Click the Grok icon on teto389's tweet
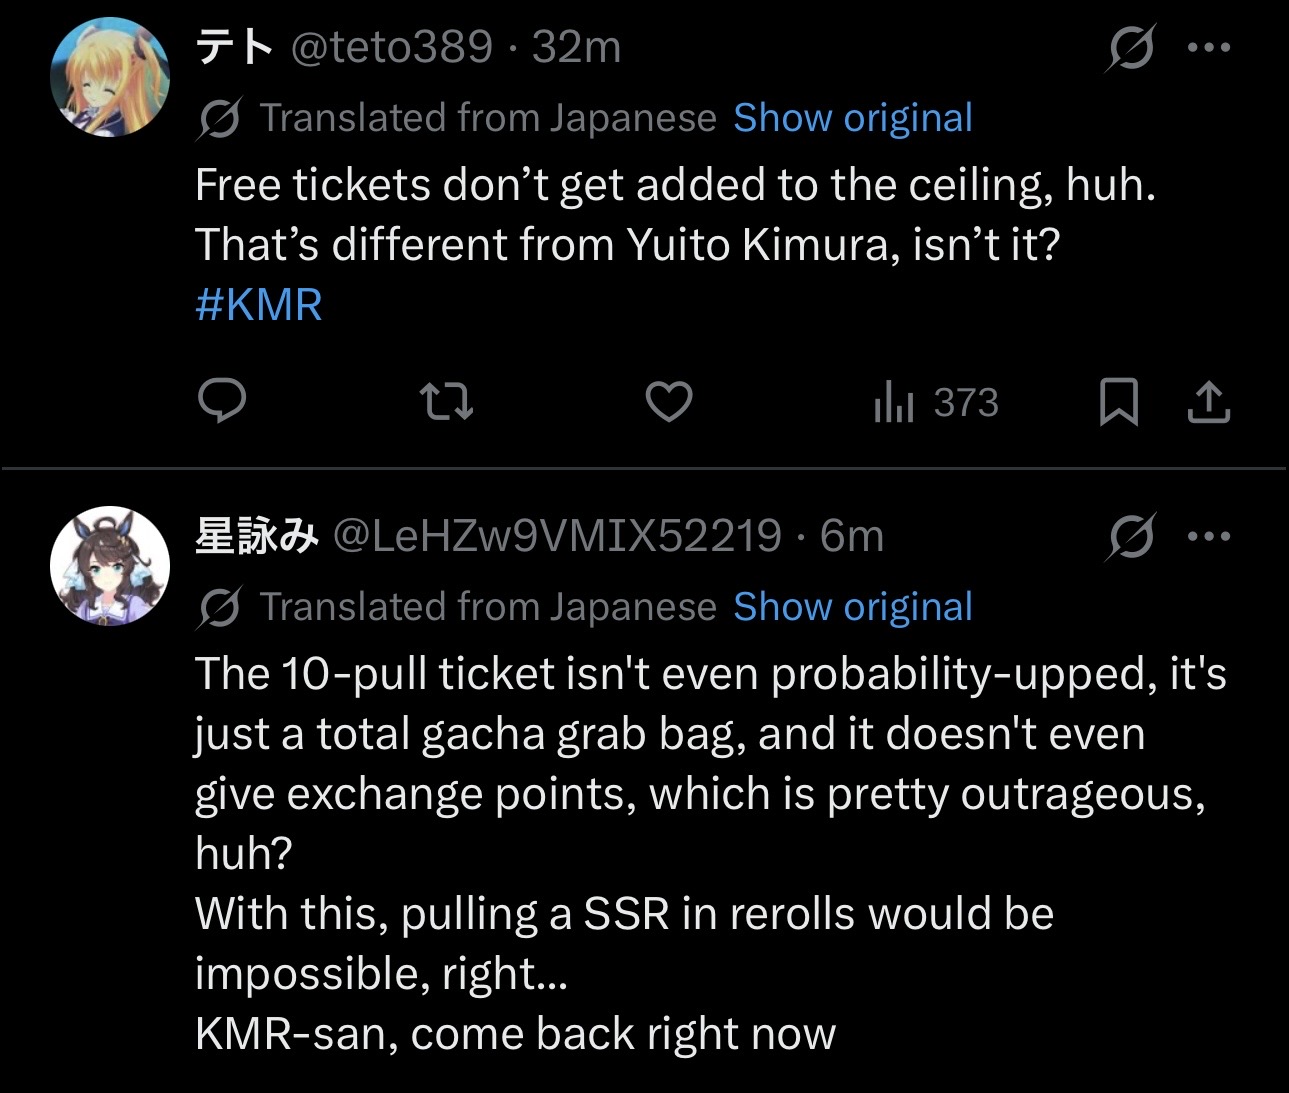Image resolution: width=1289 pixels, height=1093 pixels. coord(1131,48)
